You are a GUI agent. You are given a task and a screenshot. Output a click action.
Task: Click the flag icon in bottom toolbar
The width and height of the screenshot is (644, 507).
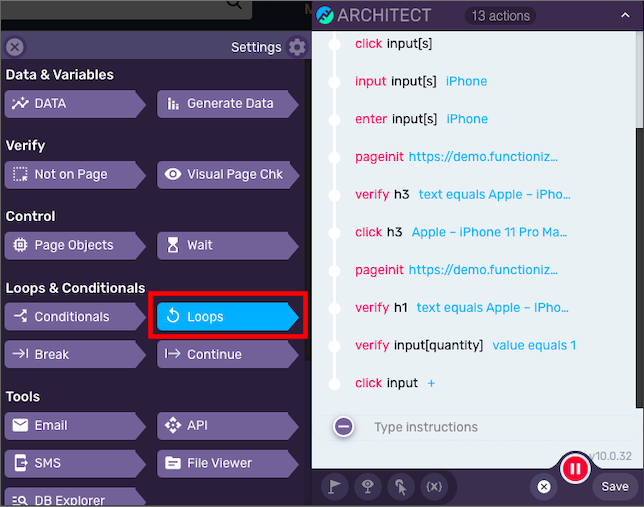(x=335, y=487)
